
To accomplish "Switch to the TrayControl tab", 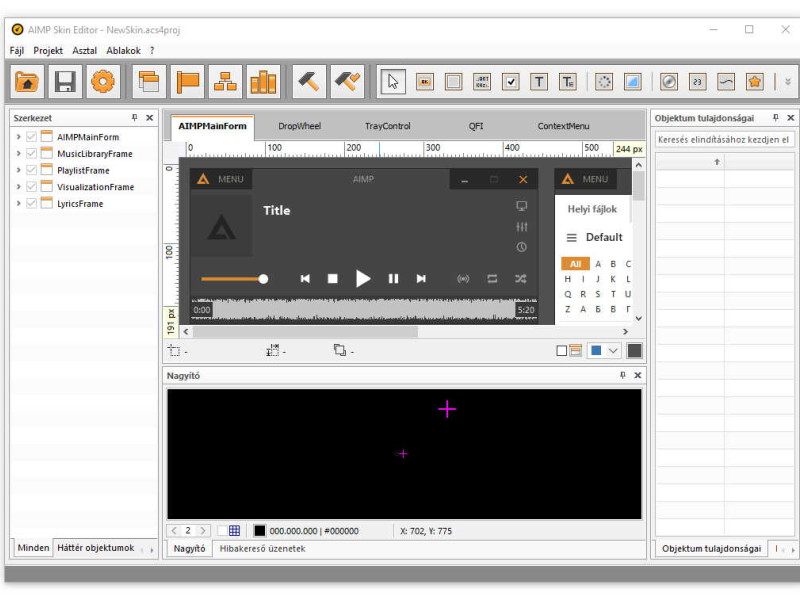I will 387,126.
